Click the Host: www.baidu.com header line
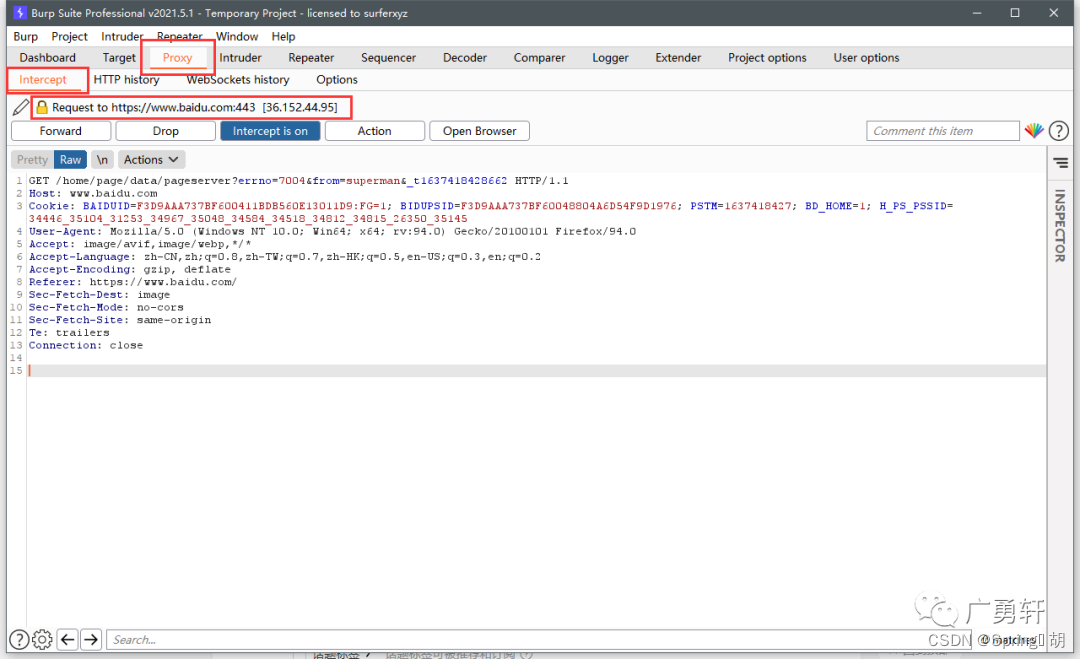Image resolution: width=1080 pixels, height=659 pixels. point(93,193)
